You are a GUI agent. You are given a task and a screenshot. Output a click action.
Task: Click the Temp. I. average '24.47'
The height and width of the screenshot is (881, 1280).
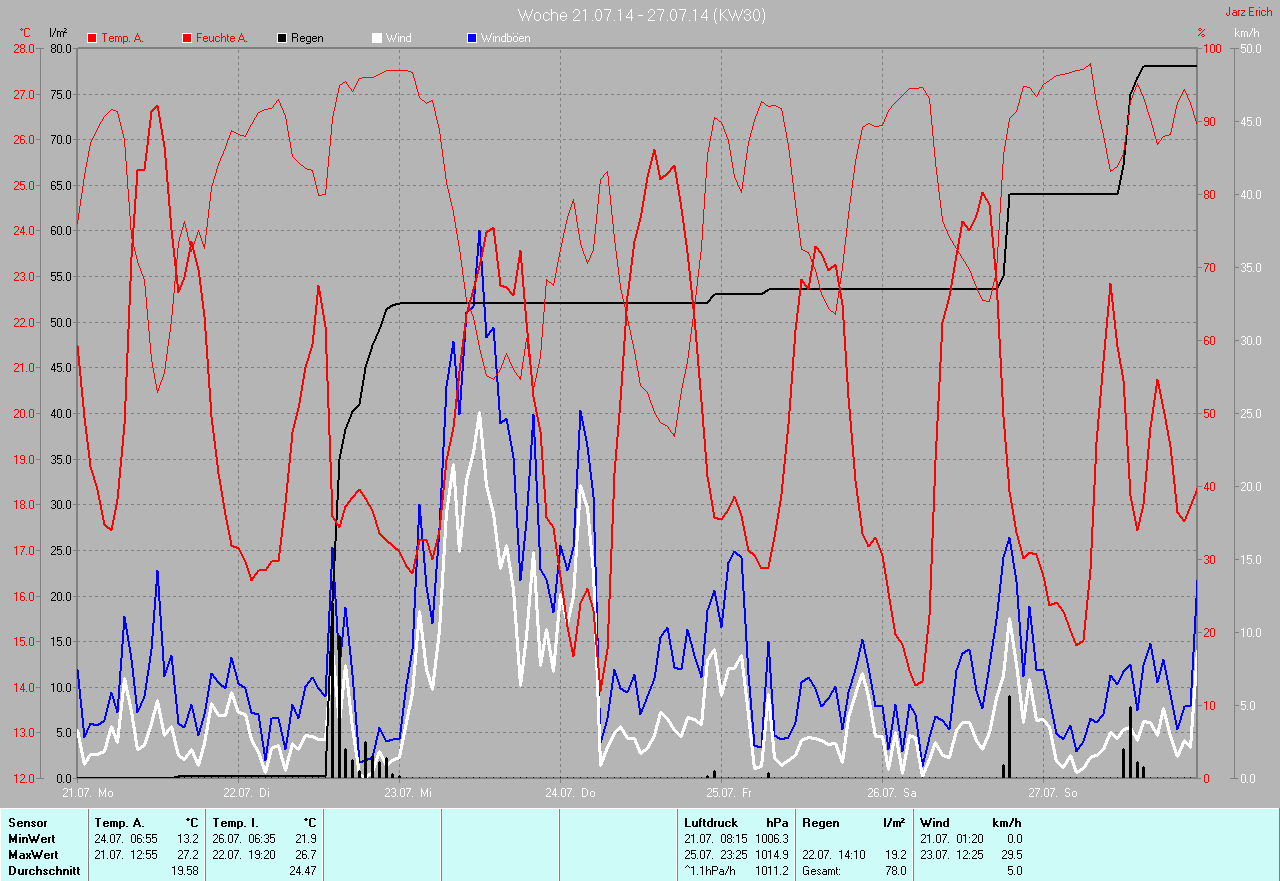click(302, 871)
